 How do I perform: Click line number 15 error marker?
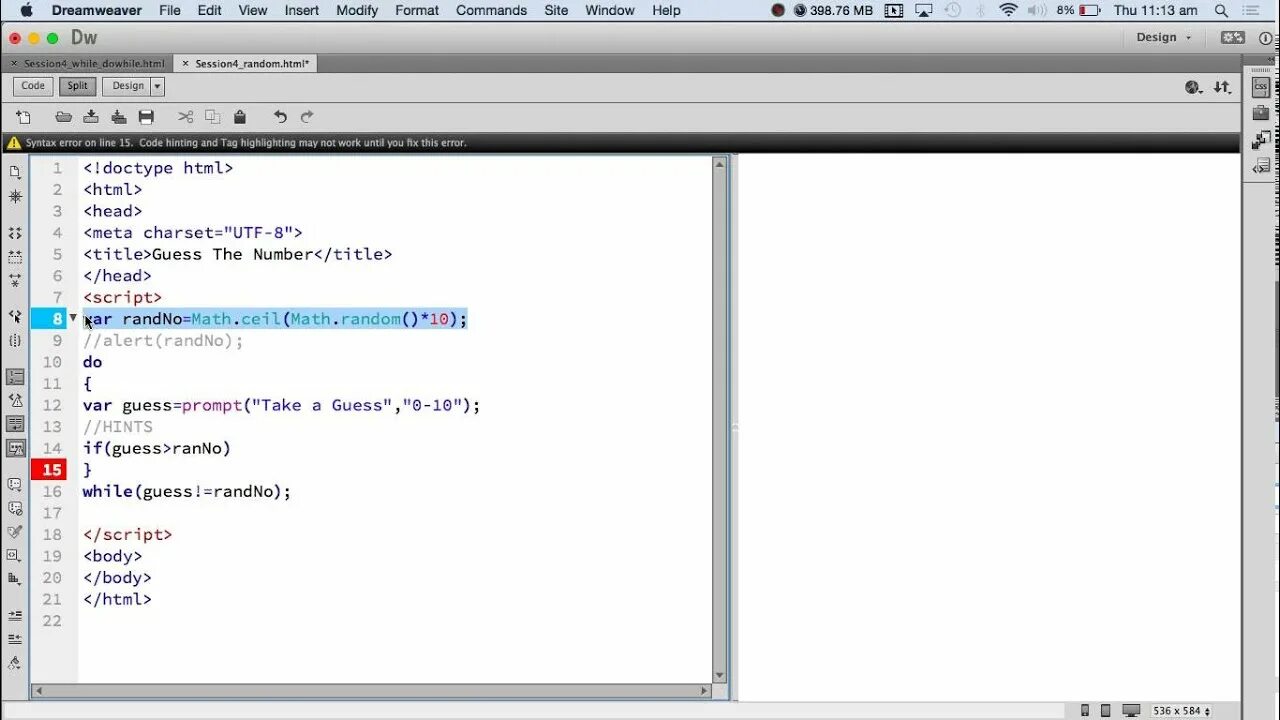click(49, 470)
